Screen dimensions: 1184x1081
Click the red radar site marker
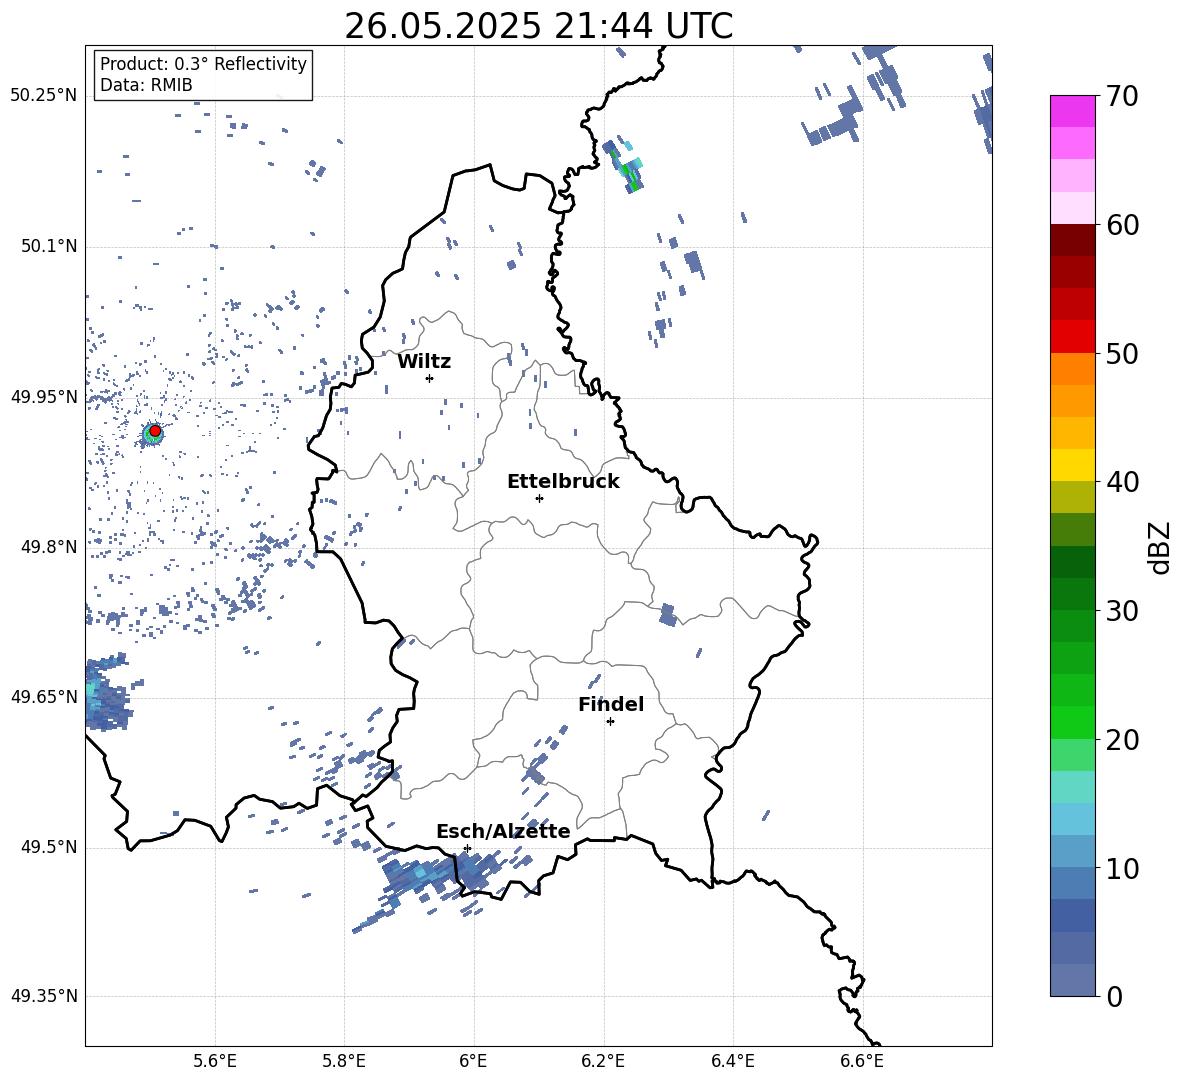pyautogui.click(x=155, y=431)
